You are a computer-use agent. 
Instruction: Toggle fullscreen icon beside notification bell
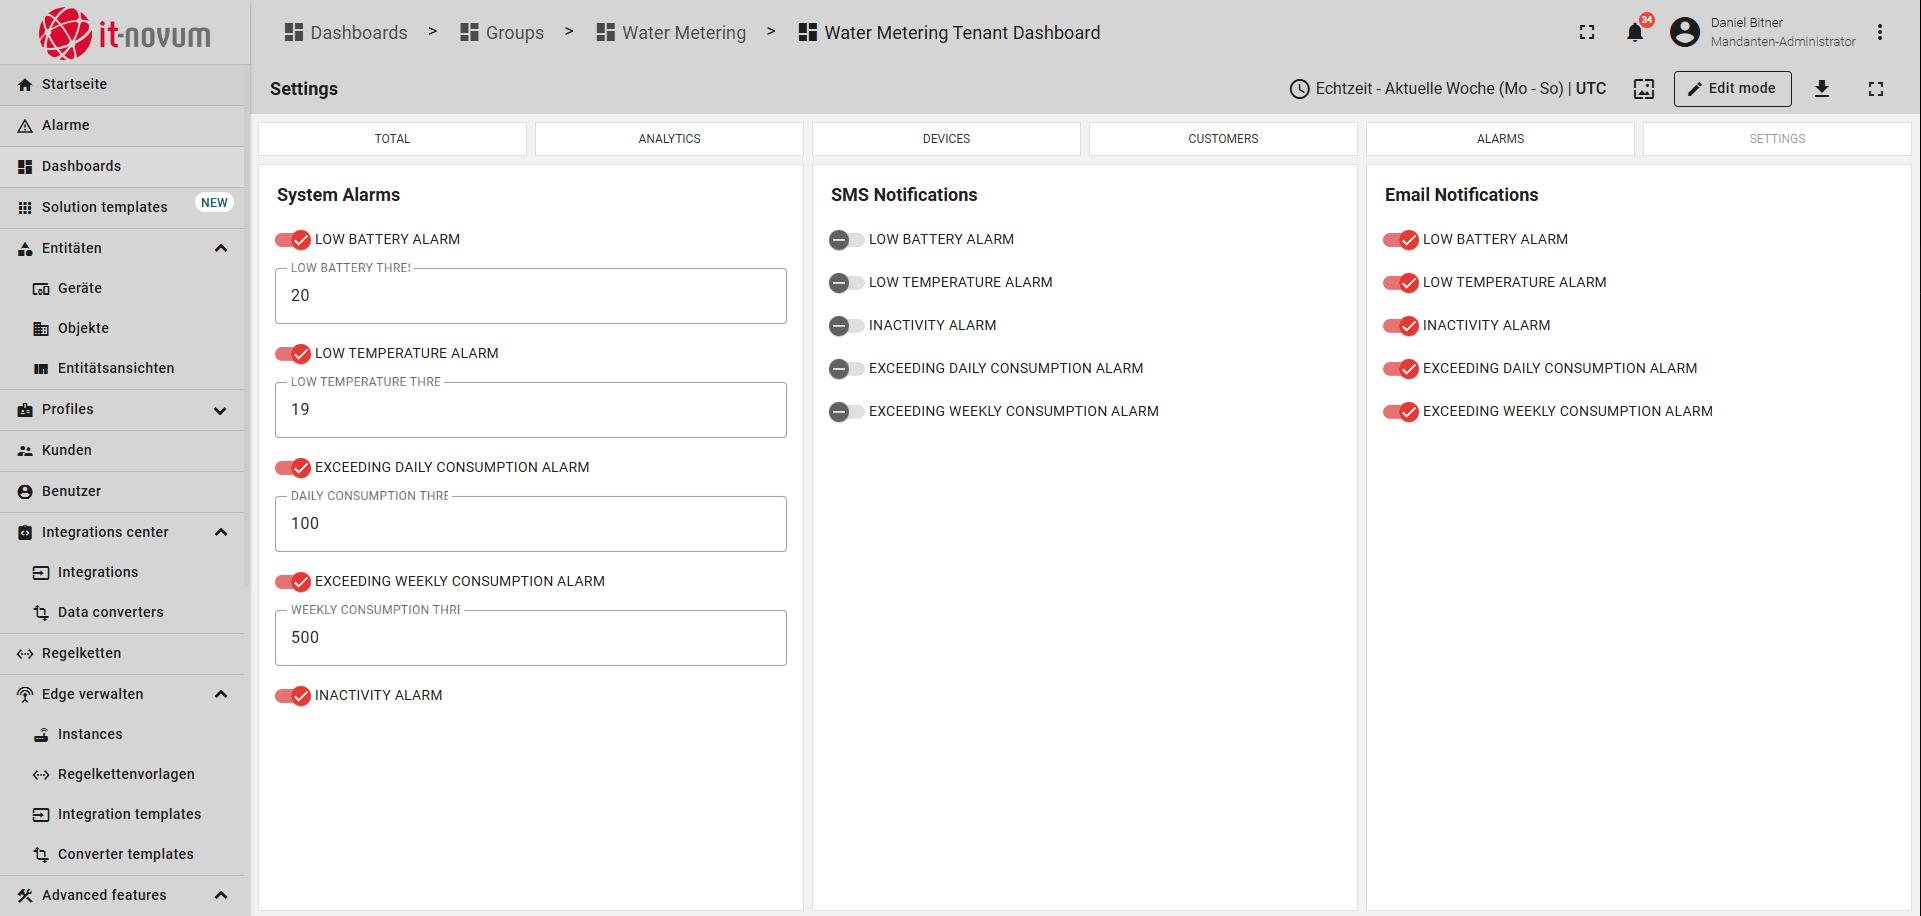pyautogui.click(x=1587, y=33)
